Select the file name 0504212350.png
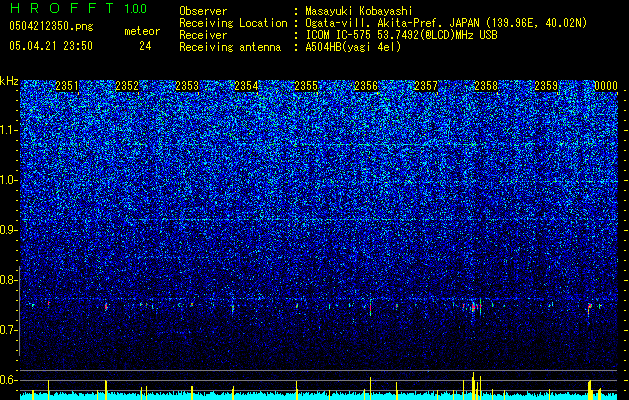The height and width of the screenshot is (400, 629). pos(51,26)
